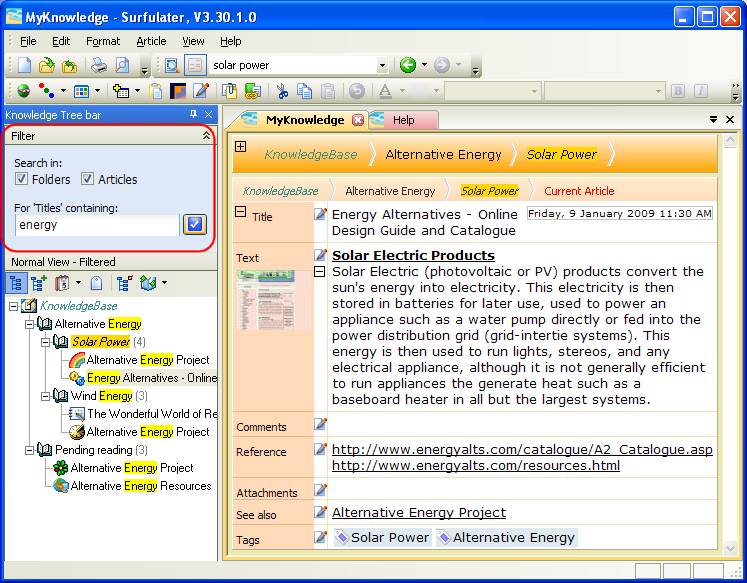Screen dimensions: 747x583
Task: Click the colored dots icon in the edit toolbar
Action: coord(47,90)
